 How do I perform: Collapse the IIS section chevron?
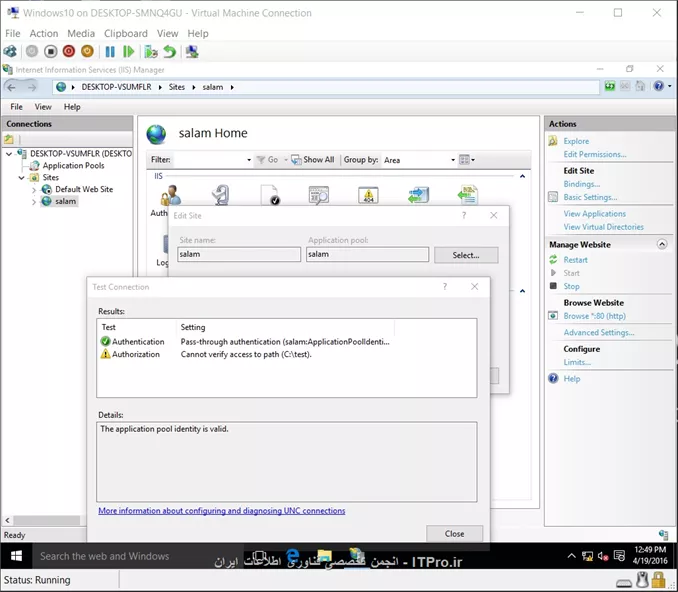[x=522, y=176]
